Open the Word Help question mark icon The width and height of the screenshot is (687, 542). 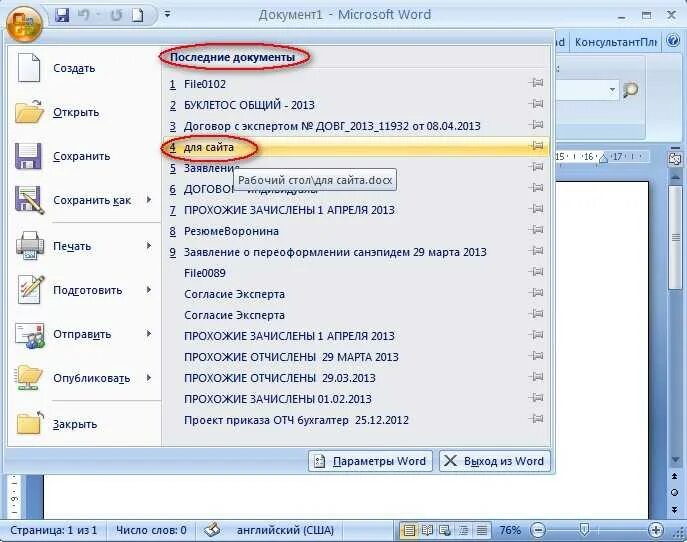pyautogui.click(x=673, y=41)
